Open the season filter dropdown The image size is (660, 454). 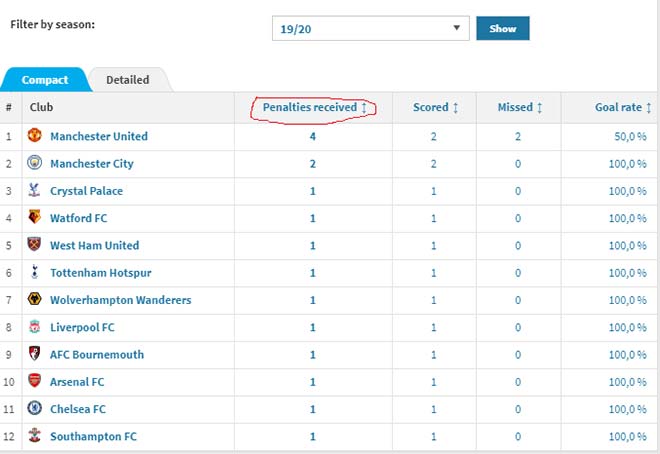tap(370, 29)
